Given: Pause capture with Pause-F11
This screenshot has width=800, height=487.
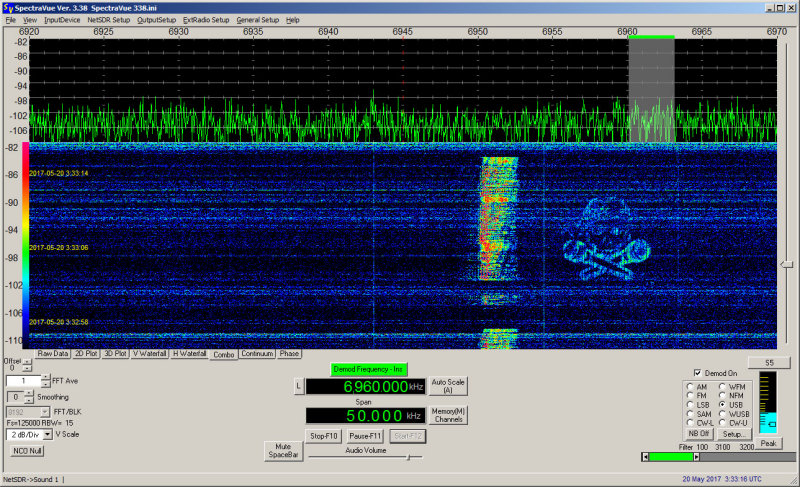Looking at the screenshot, I should click(x=365, y=436).
